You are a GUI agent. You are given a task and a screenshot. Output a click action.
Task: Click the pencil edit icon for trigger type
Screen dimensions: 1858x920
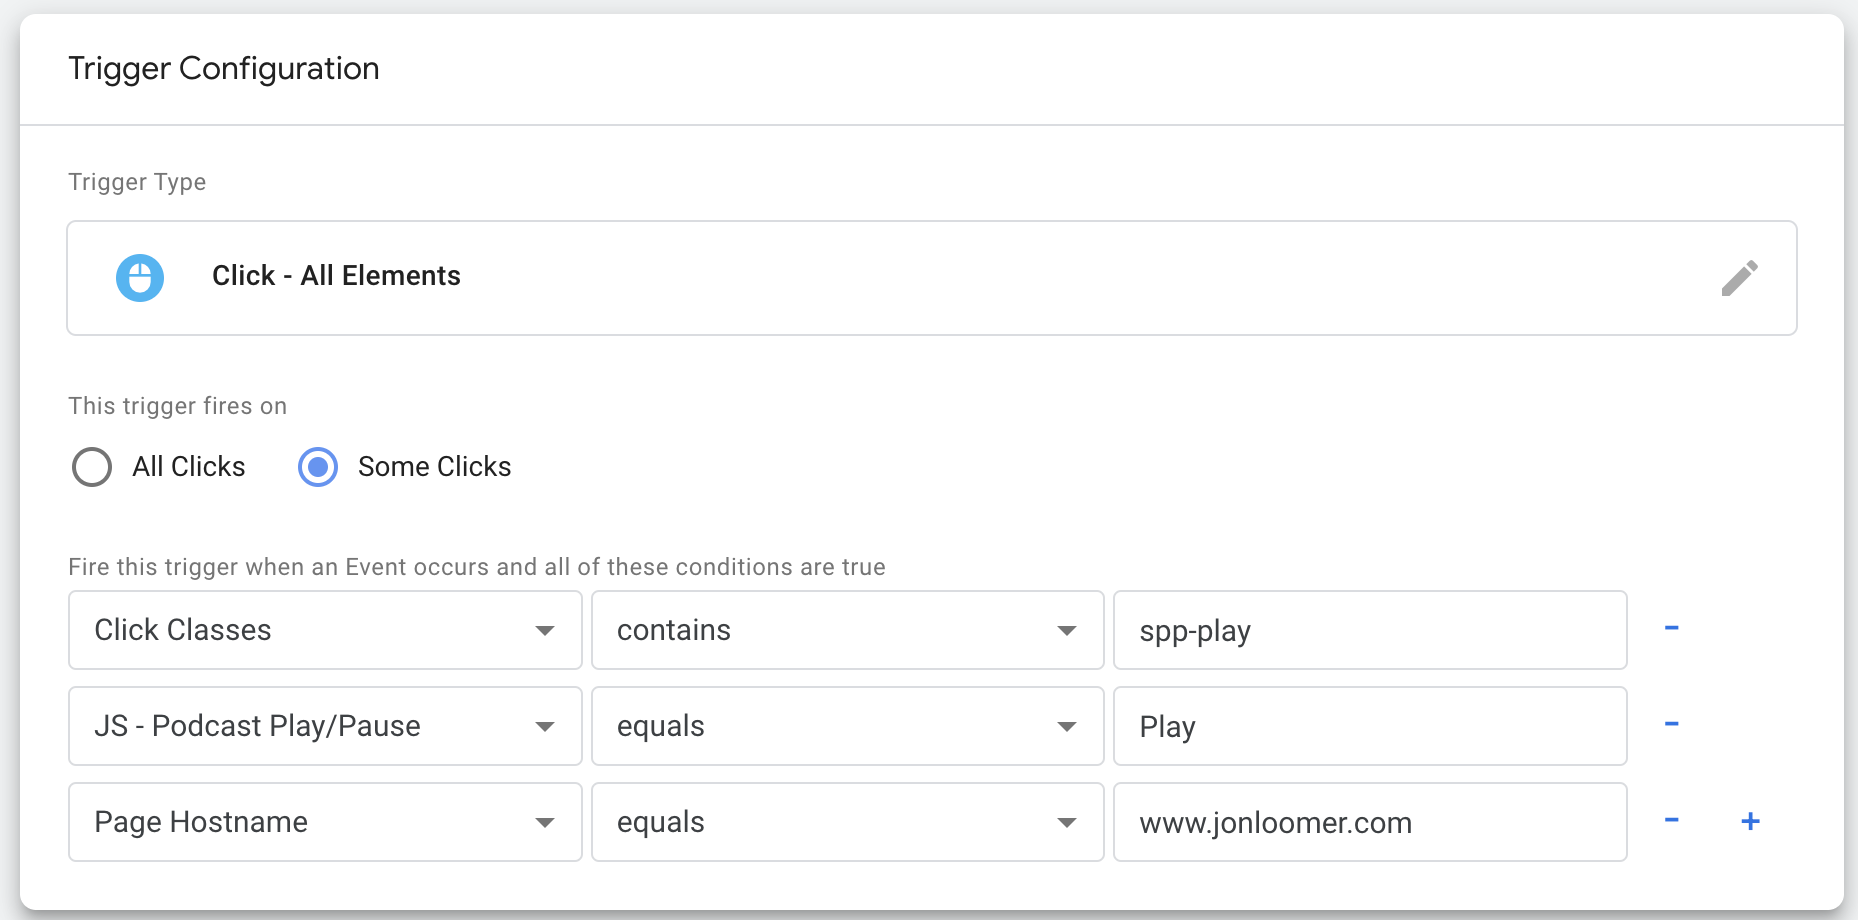point(1739,278)
